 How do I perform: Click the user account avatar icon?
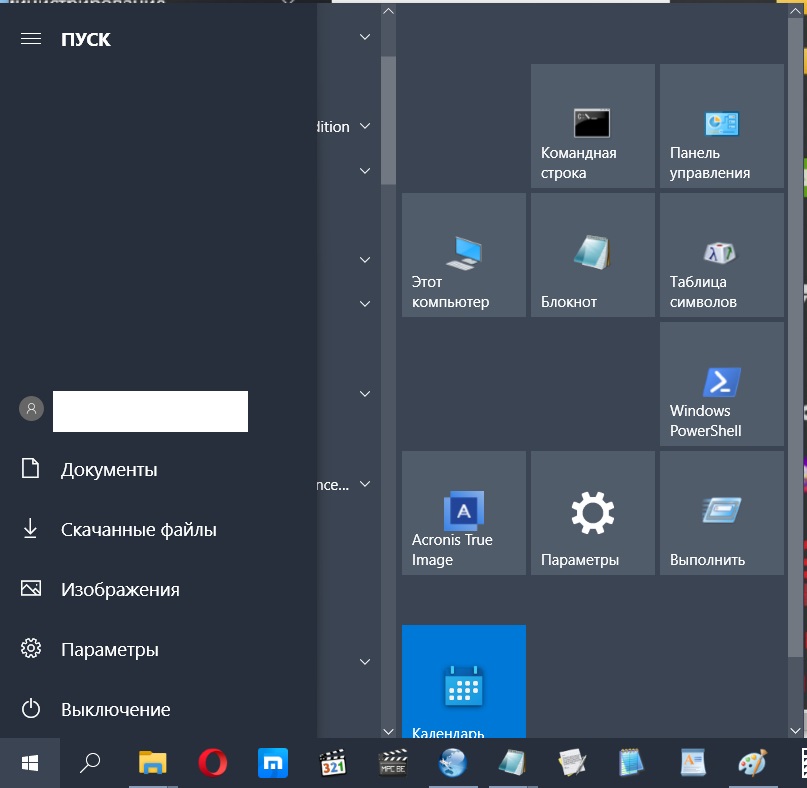pos(31,409)
